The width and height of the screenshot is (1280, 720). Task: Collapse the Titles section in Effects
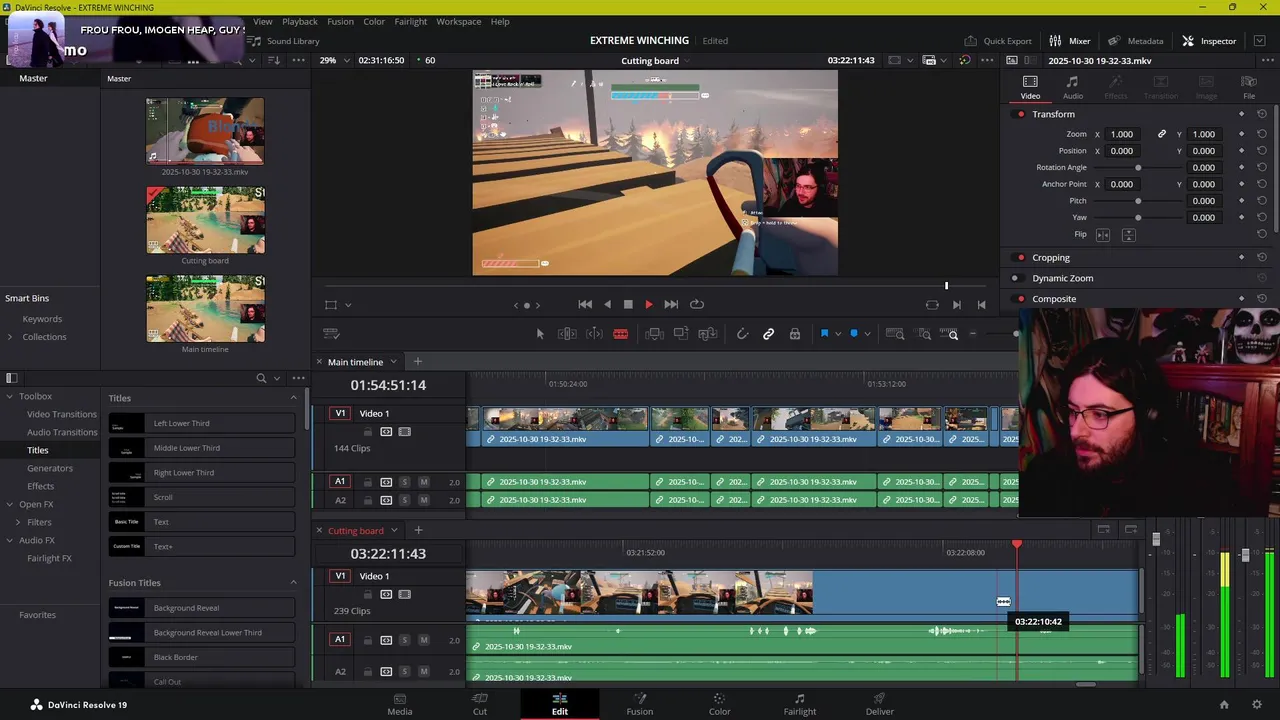click(293, 398)
